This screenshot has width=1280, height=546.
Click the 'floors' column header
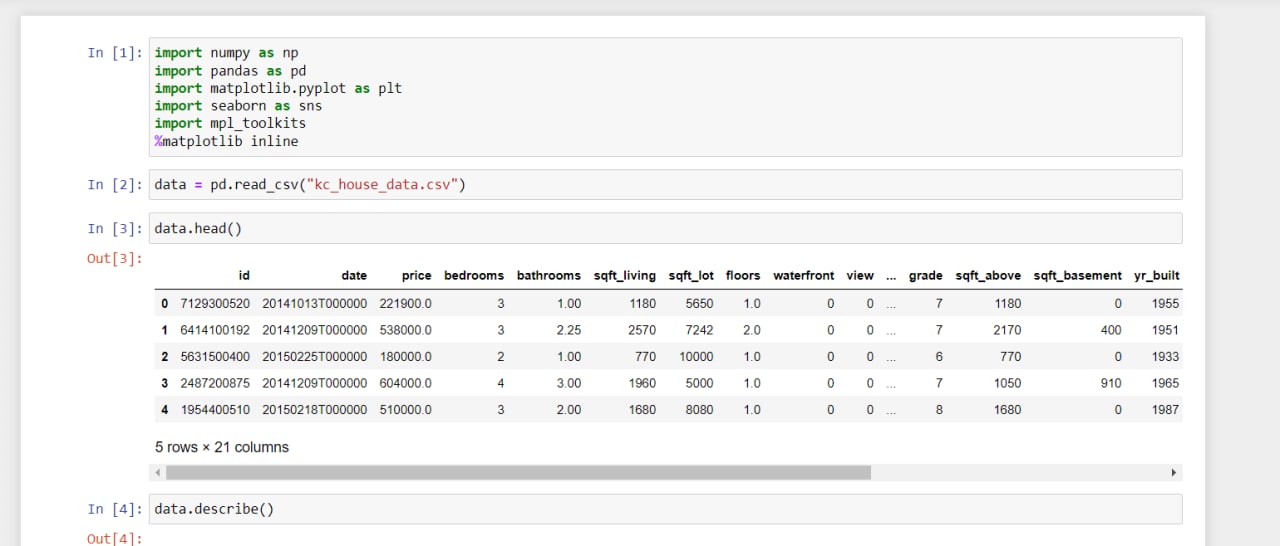pyautogui.click(x=743, y=275)
